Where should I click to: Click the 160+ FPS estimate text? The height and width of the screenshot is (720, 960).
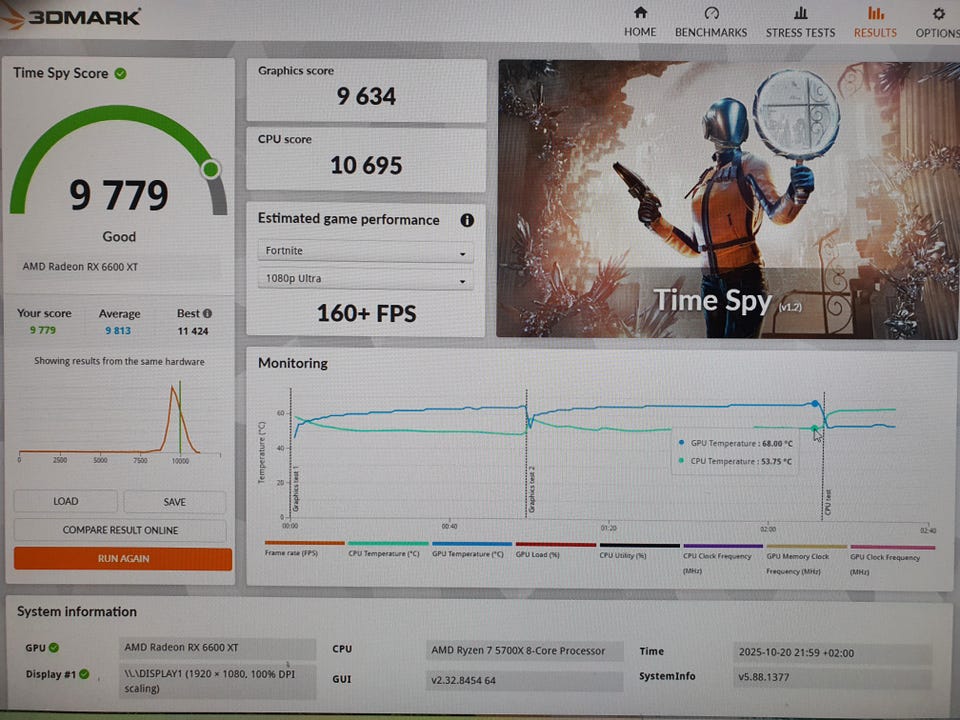(x=366, y=313)
